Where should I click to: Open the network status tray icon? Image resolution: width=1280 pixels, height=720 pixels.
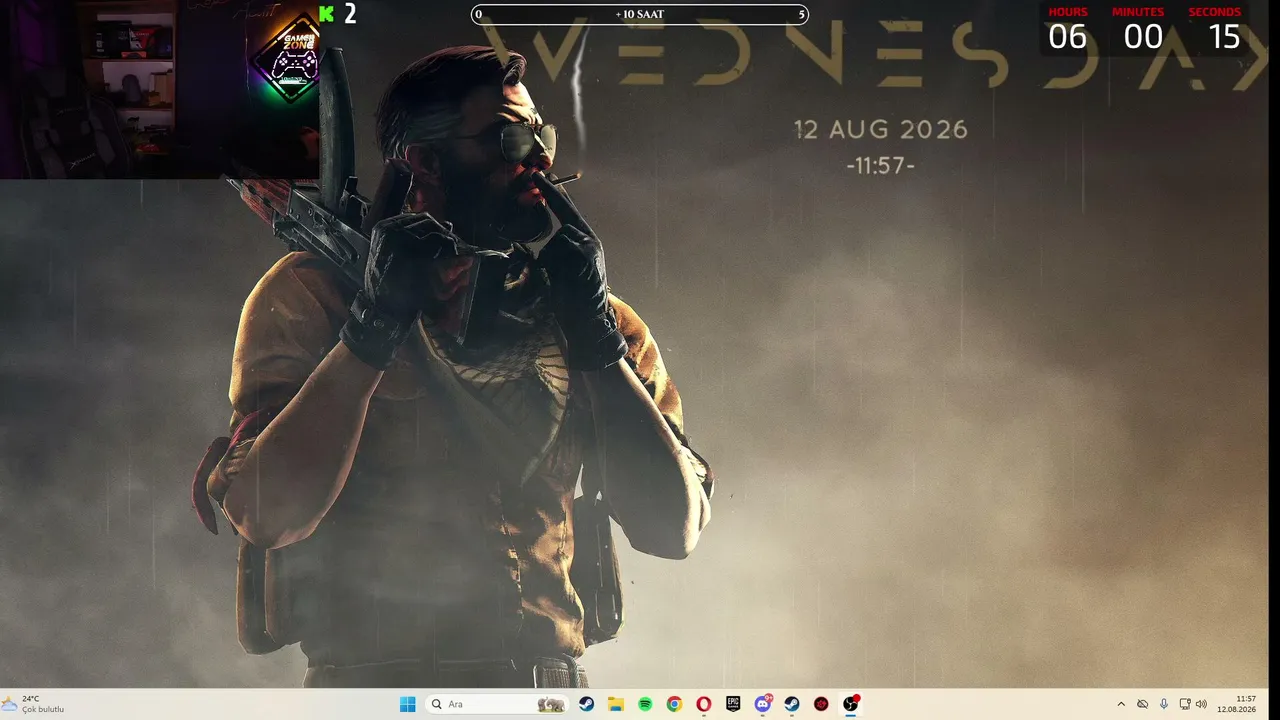tap(1185, 704)
